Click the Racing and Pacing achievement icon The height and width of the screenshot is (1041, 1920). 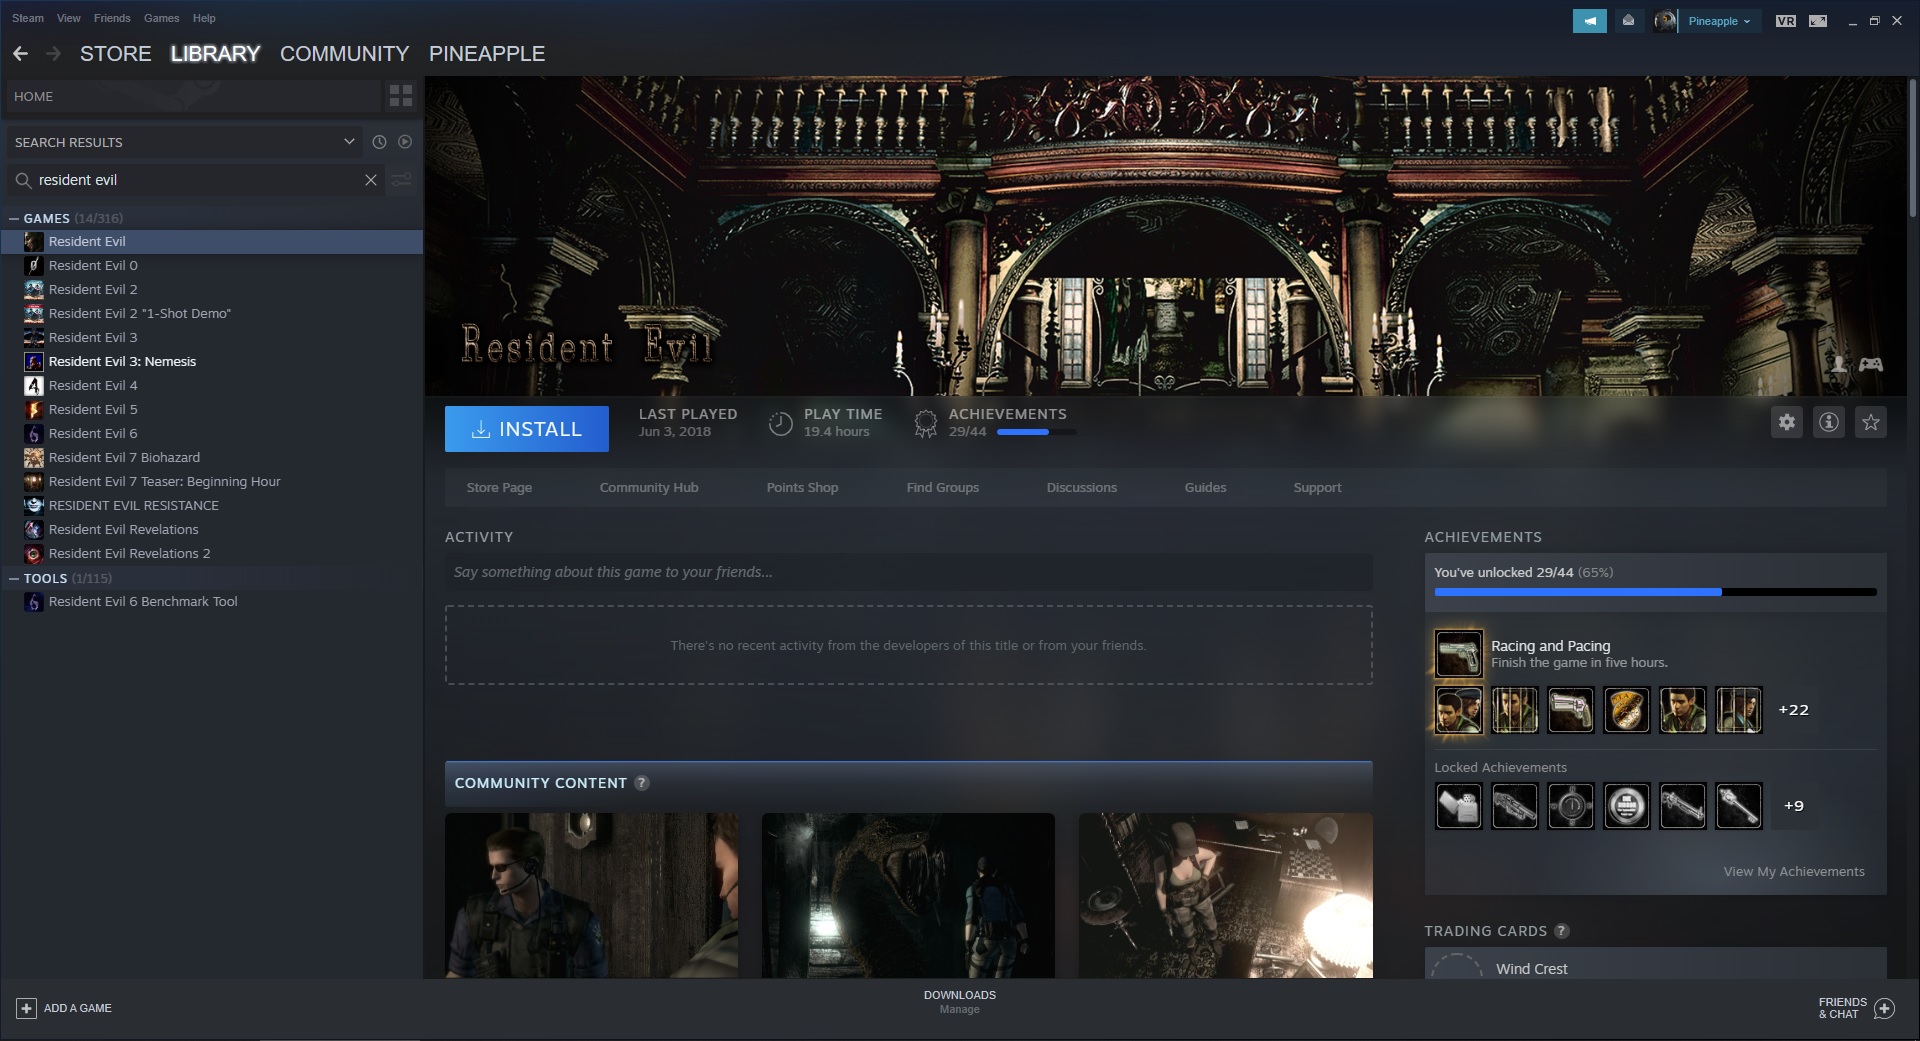pyautogui.click(x=1458, y=654)
